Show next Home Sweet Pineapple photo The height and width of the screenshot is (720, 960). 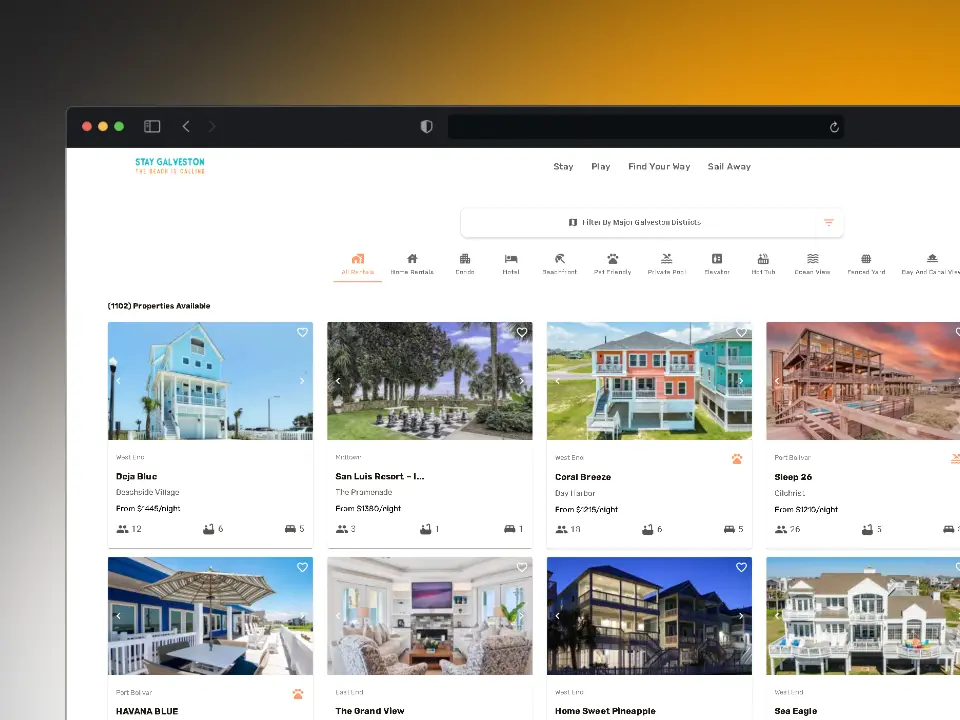pyautogui.click(x=741, y=616)
